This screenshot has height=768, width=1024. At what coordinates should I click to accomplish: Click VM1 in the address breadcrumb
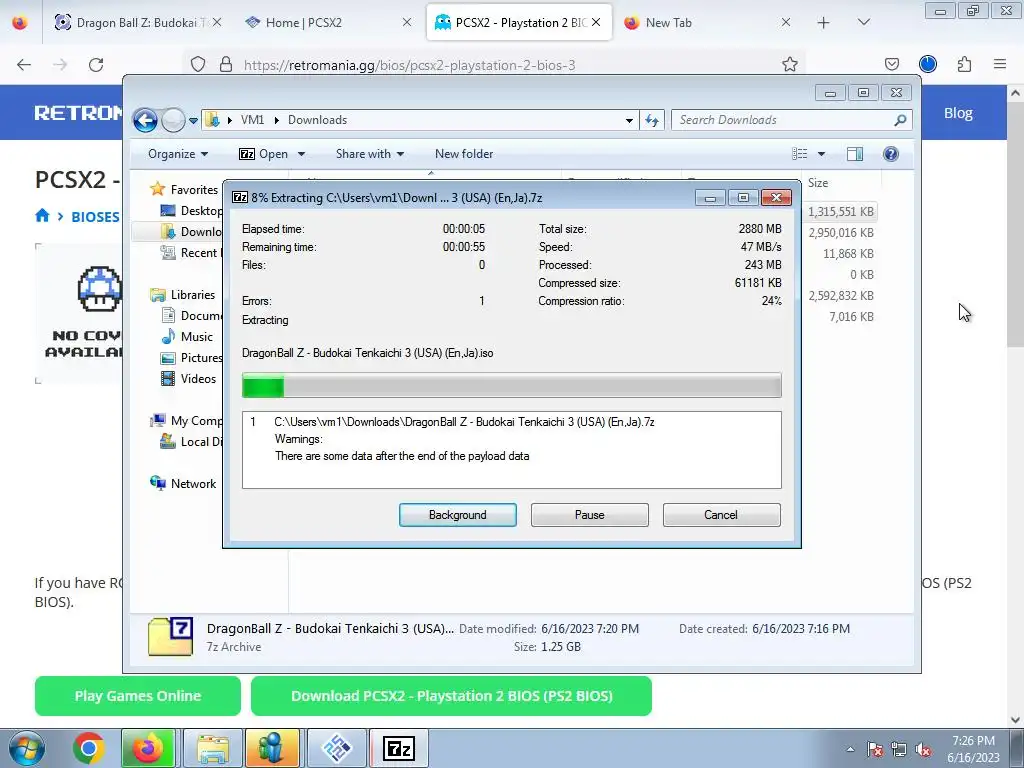click(252, 120)
